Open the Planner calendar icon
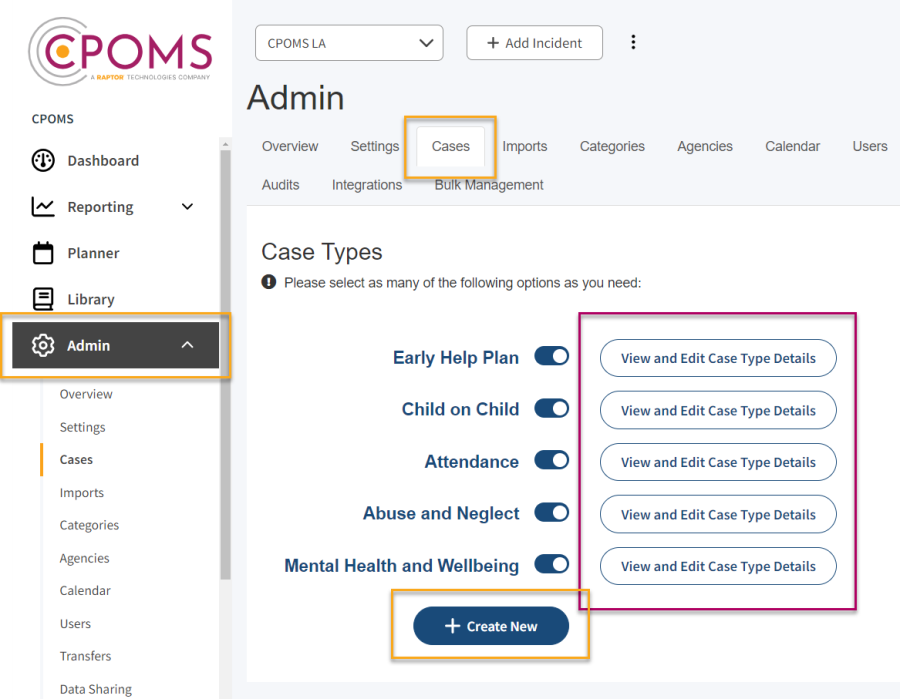 pos(42,253)
